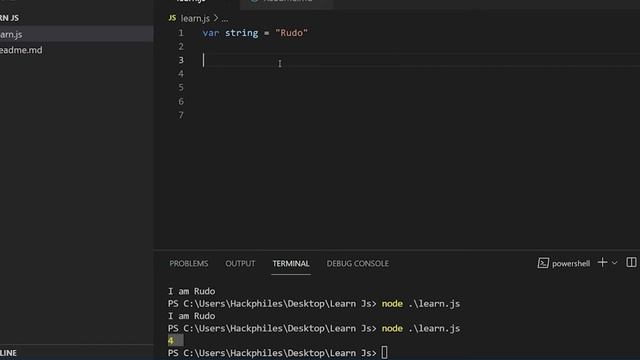Select the TERMINAL panel tab
The width and height of the screenshot is (640, 360).
[291, 263]
